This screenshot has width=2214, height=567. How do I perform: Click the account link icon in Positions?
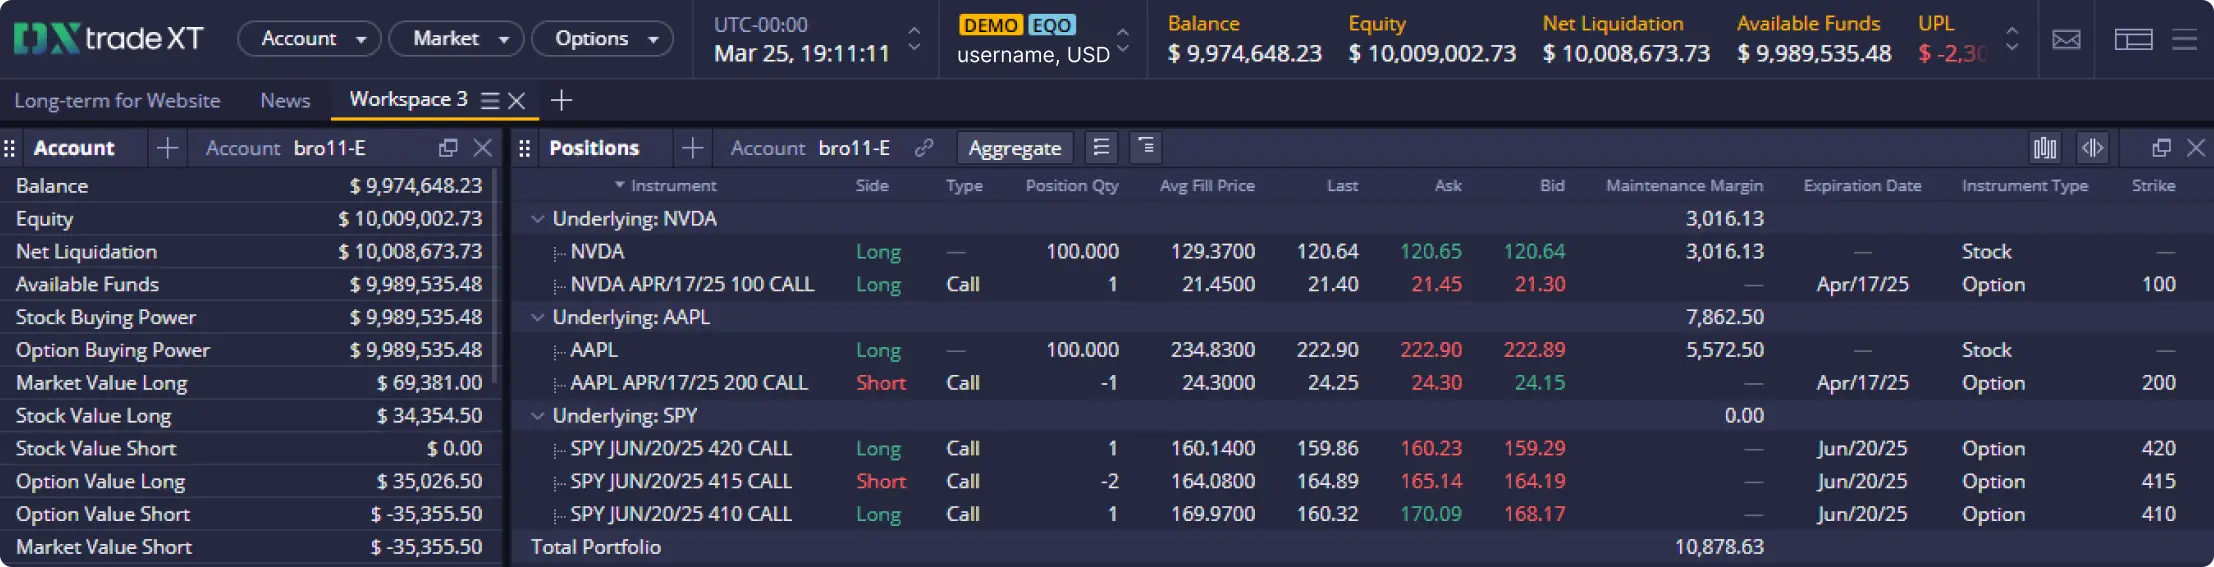point(924,148)
